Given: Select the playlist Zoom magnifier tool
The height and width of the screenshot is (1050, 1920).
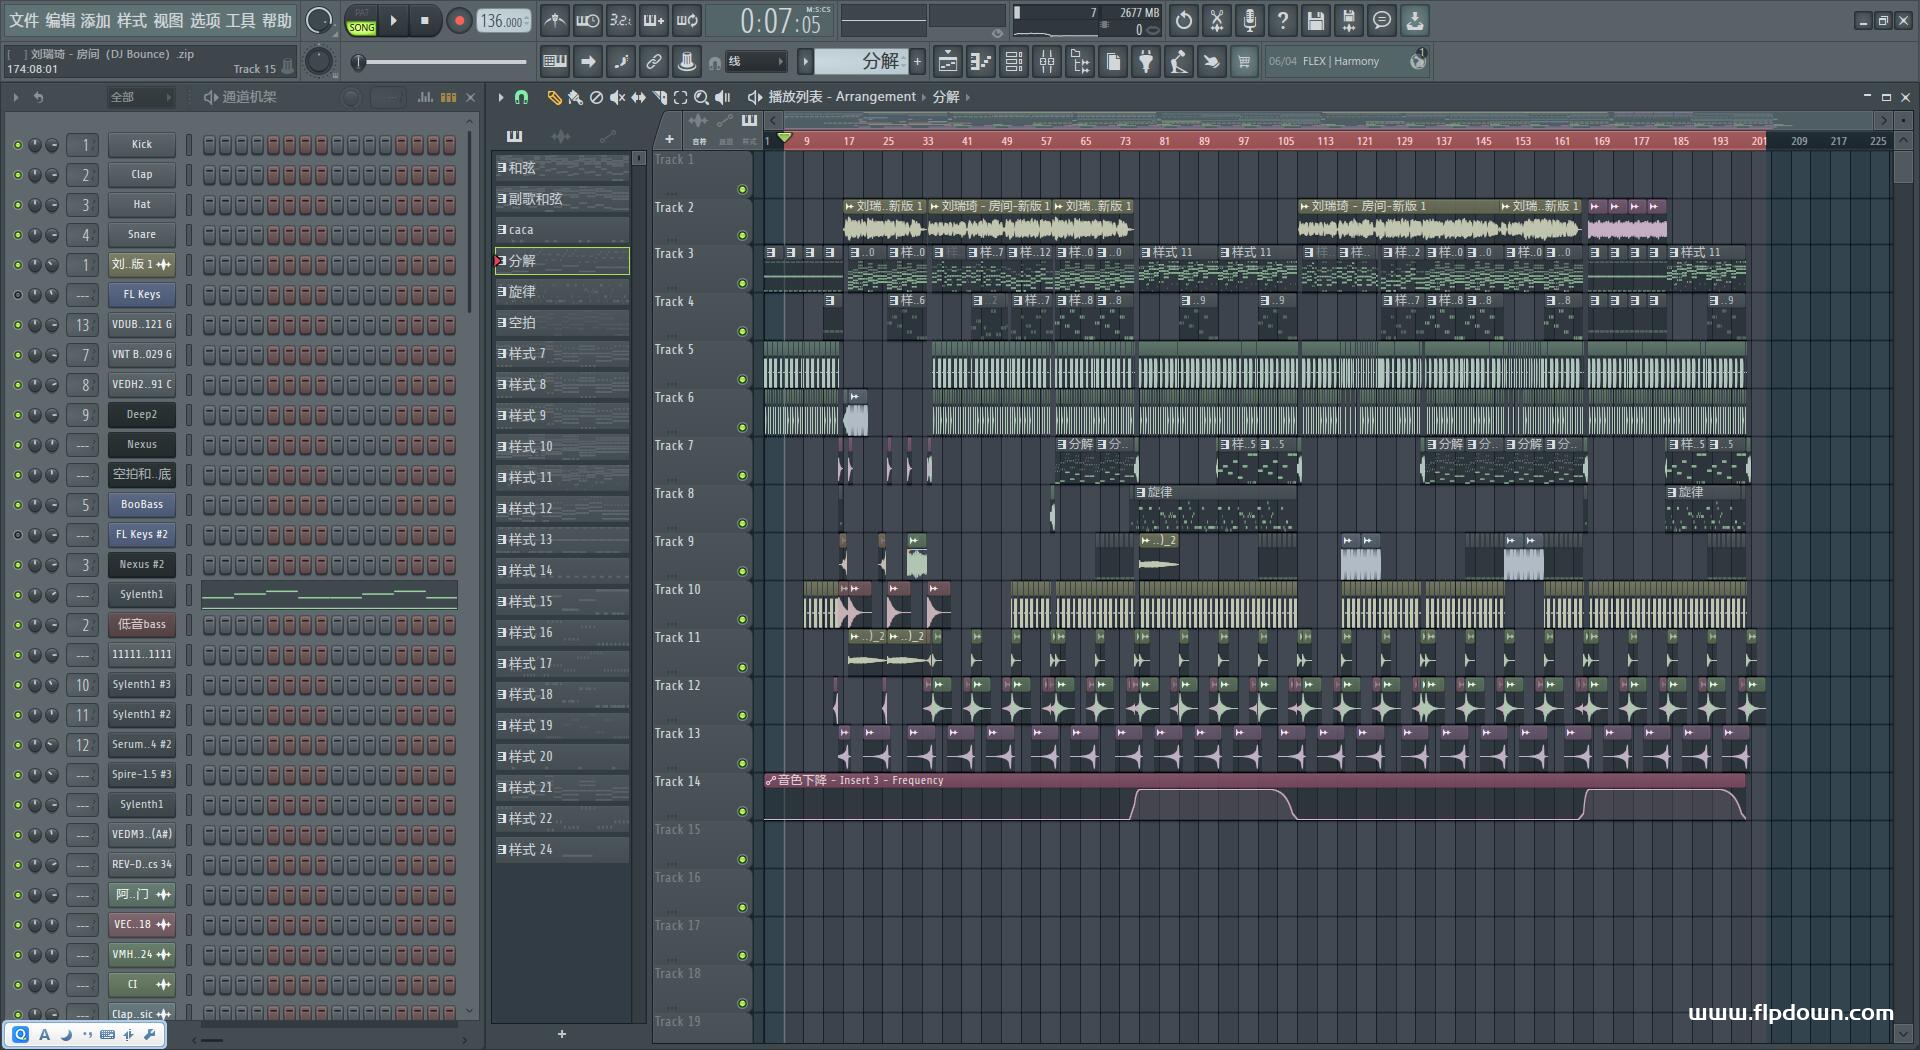Looking at the screenshot, I should [701, 97].
